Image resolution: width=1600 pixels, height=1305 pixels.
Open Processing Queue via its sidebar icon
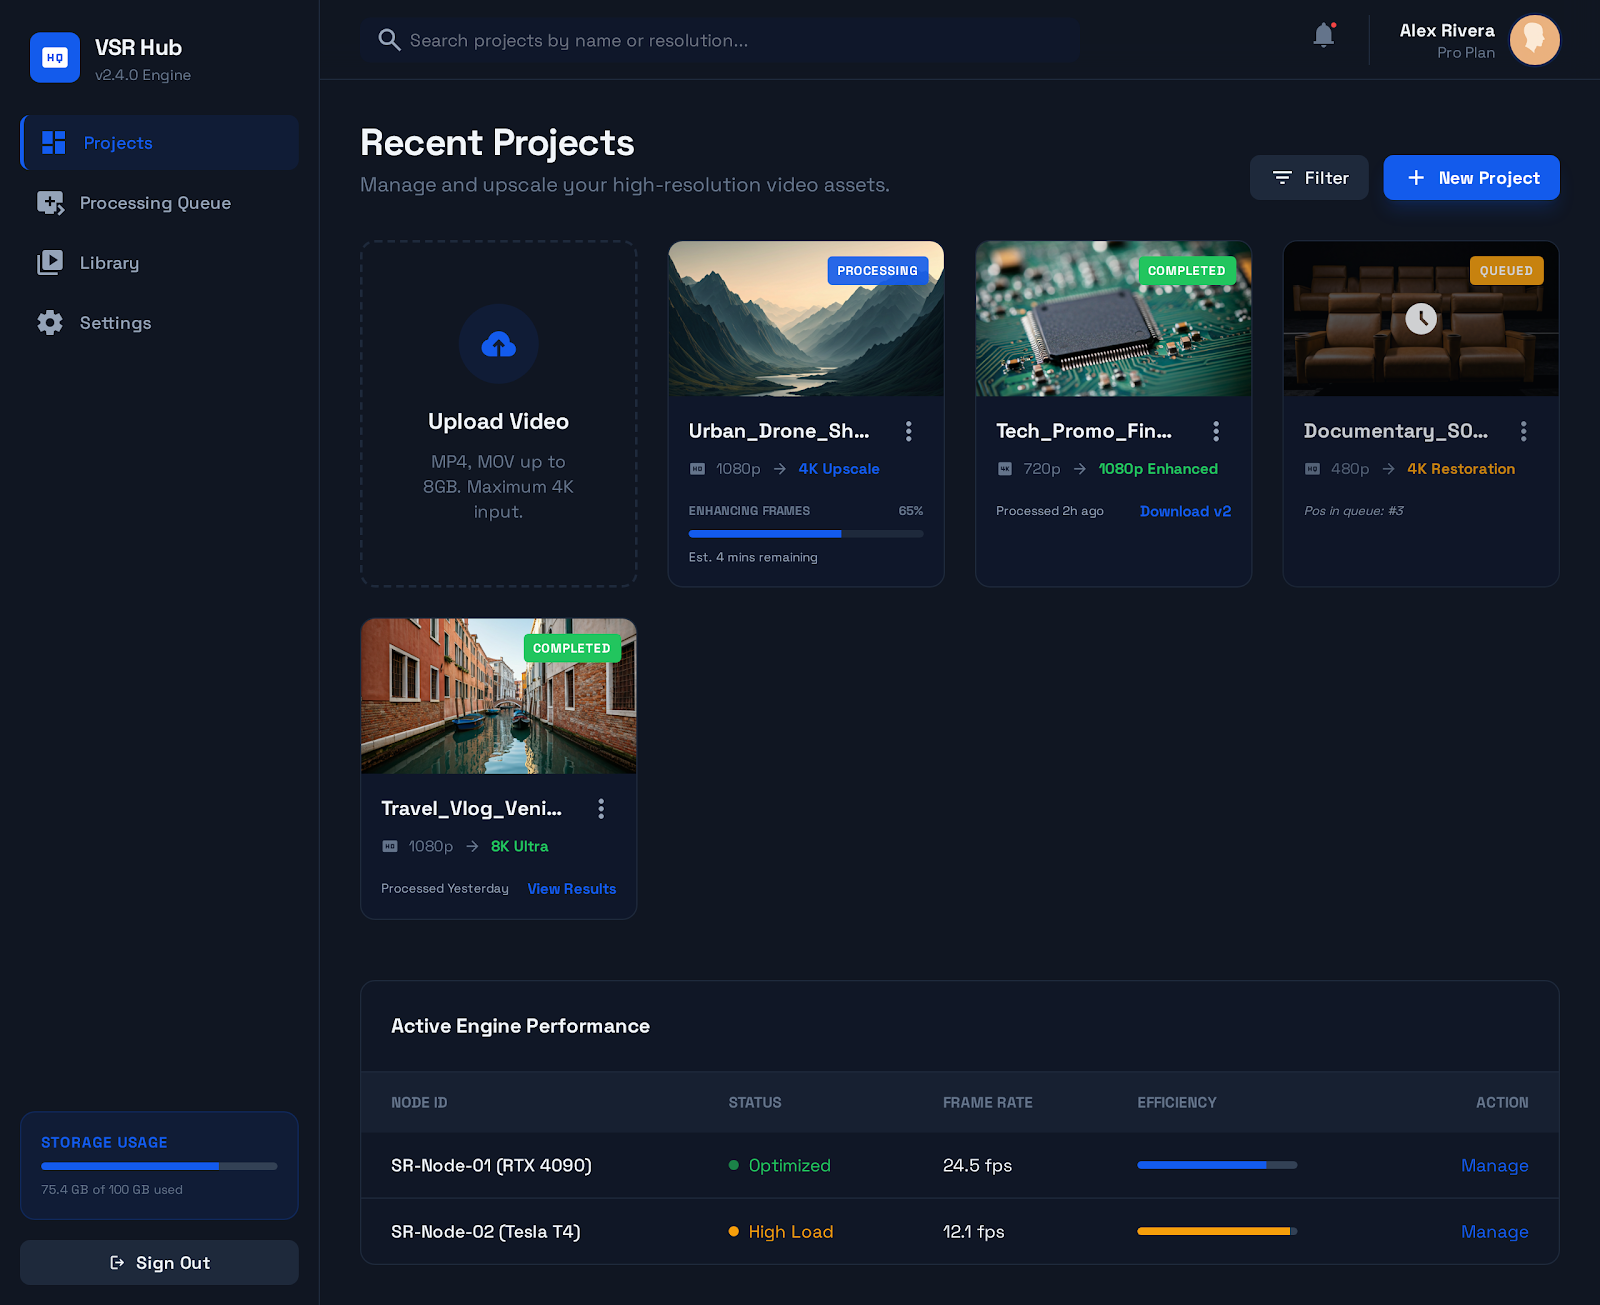(51, 202)
